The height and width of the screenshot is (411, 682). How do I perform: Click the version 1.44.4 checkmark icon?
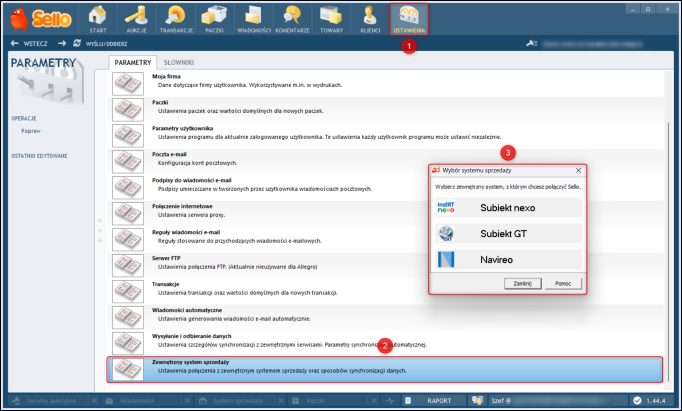(x=637, y=401)
